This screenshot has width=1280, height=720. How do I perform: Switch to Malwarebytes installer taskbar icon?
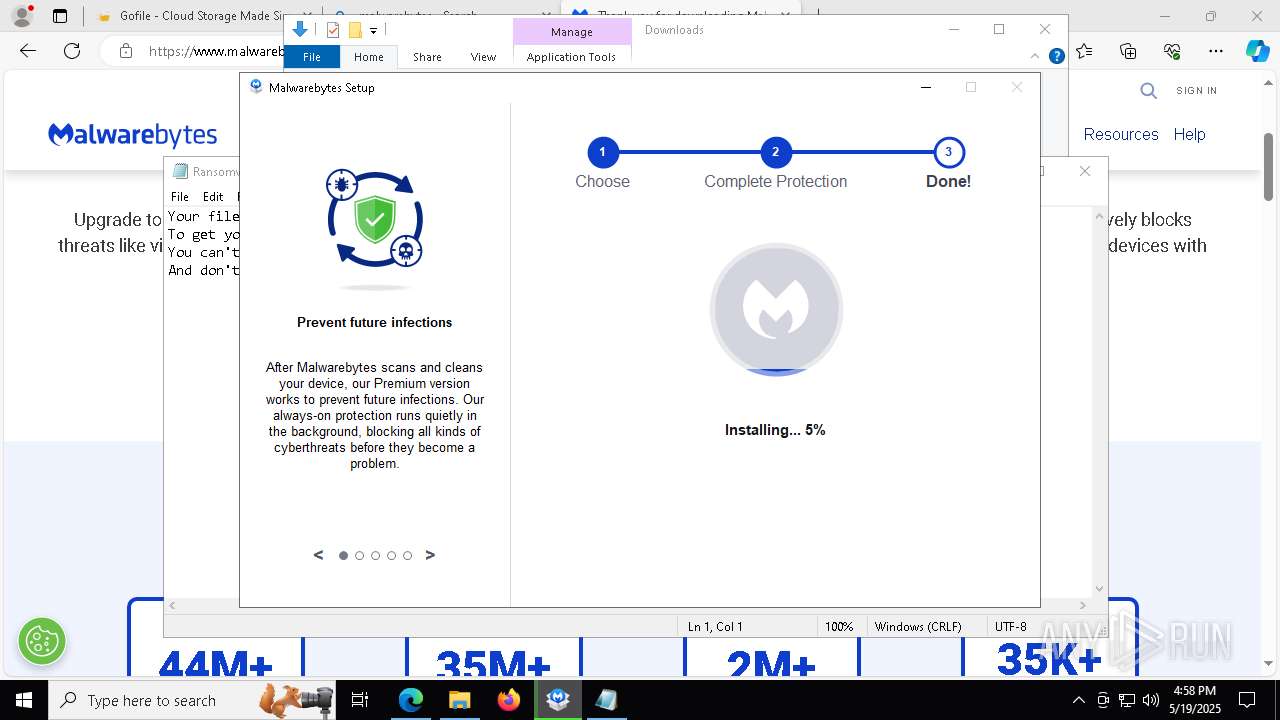click(558, 700)
